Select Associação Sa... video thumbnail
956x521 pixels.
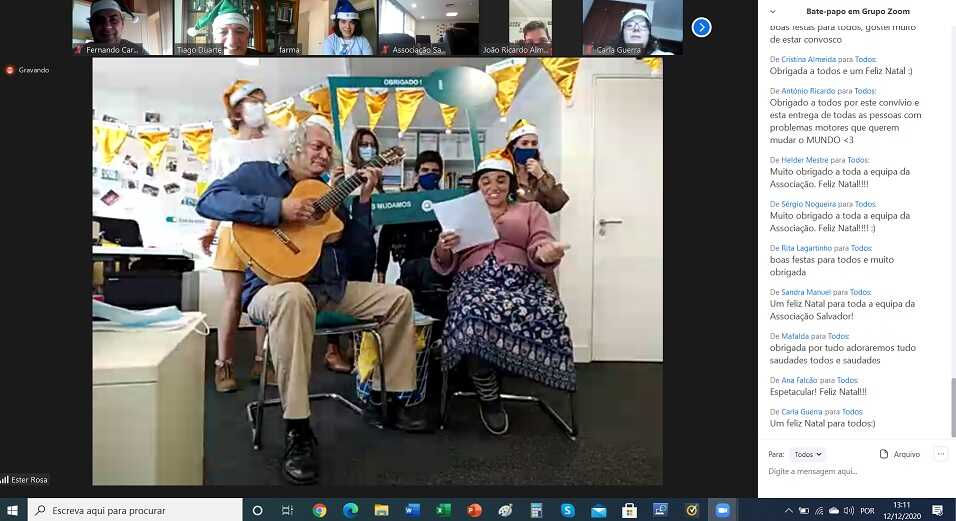(429, 27)
